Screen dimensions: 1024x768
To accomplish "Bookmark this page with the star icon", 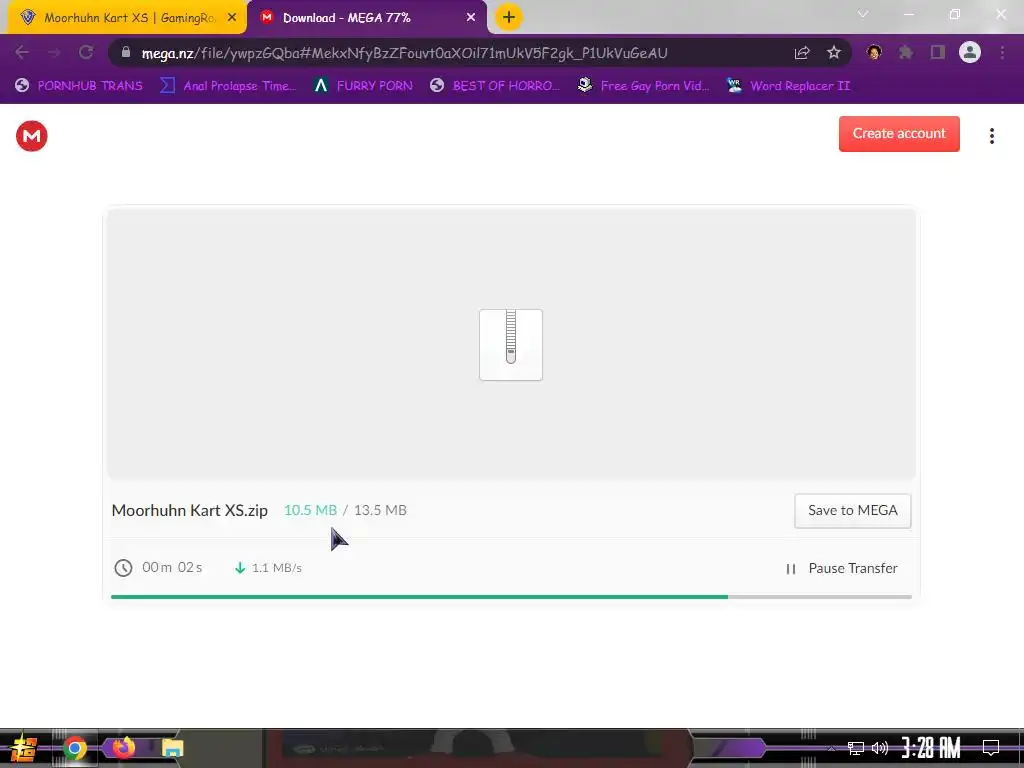I will [834, 53].
